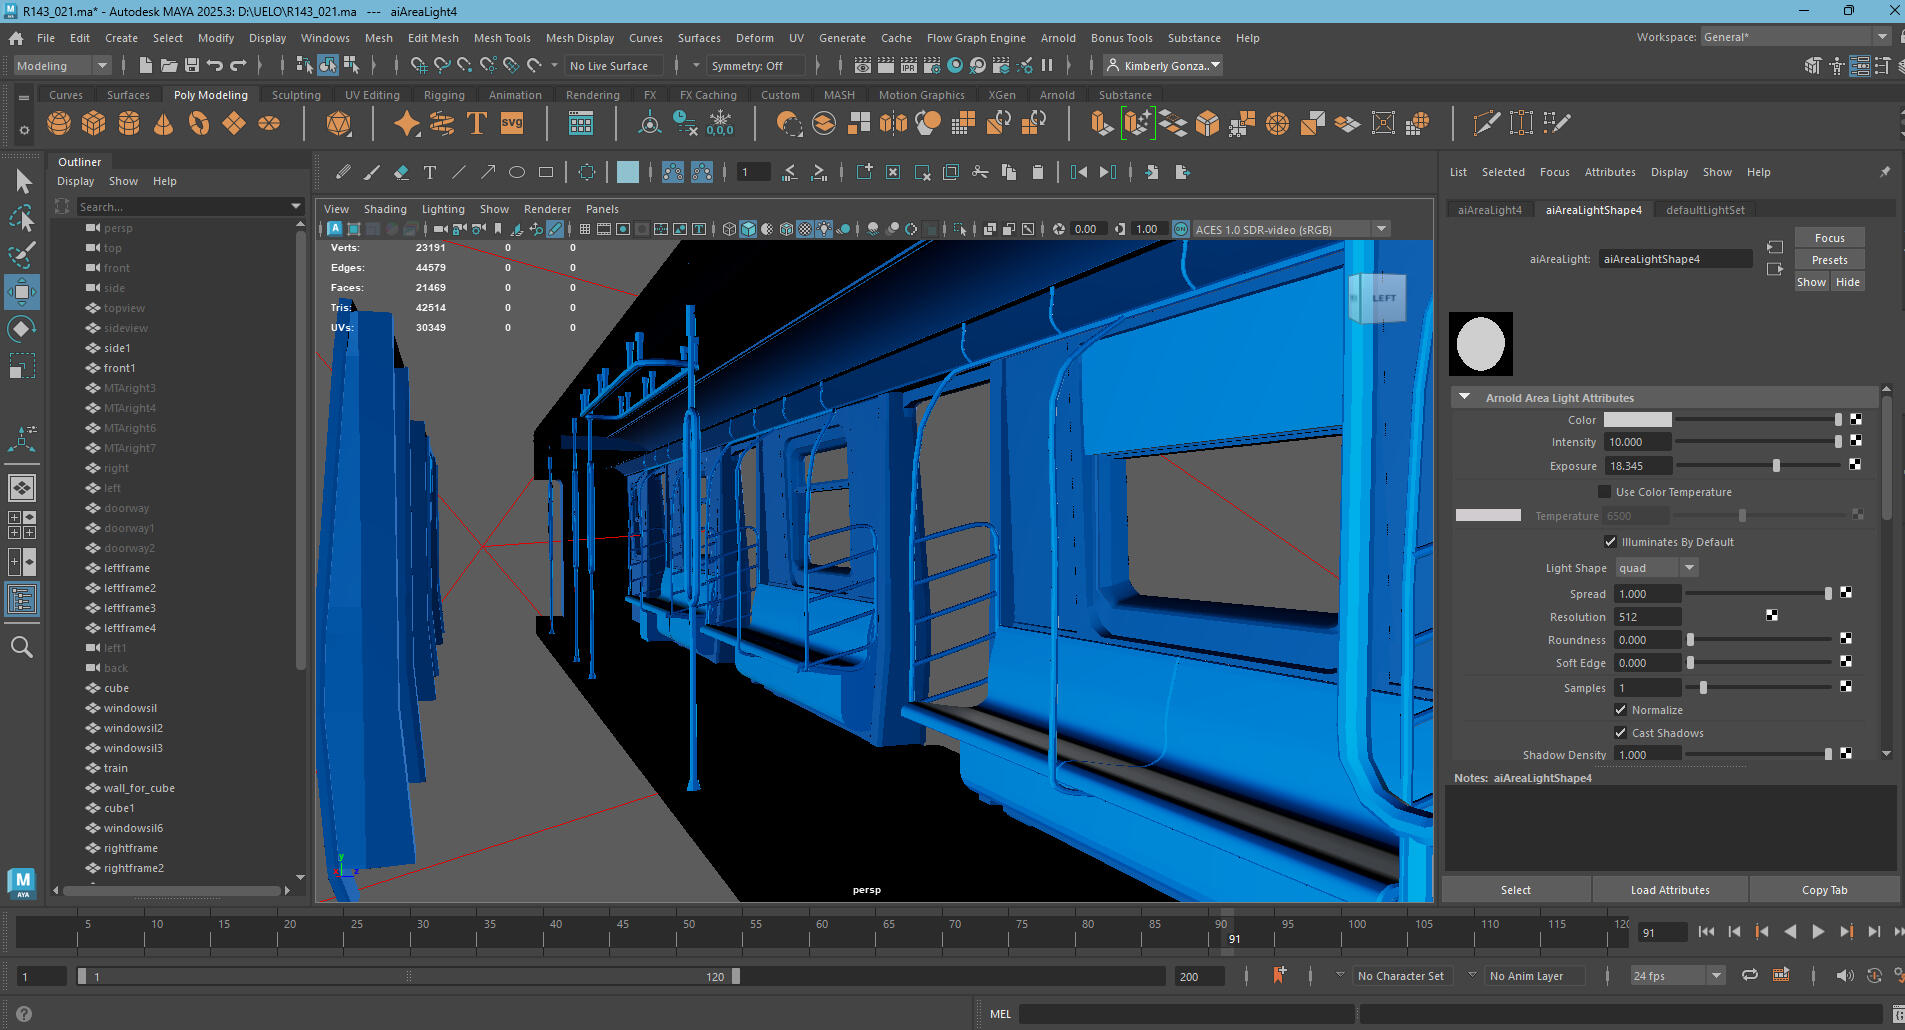1905x1030 pixels.
Task: Click the Undo arrow icon
Action: (215, 66)
